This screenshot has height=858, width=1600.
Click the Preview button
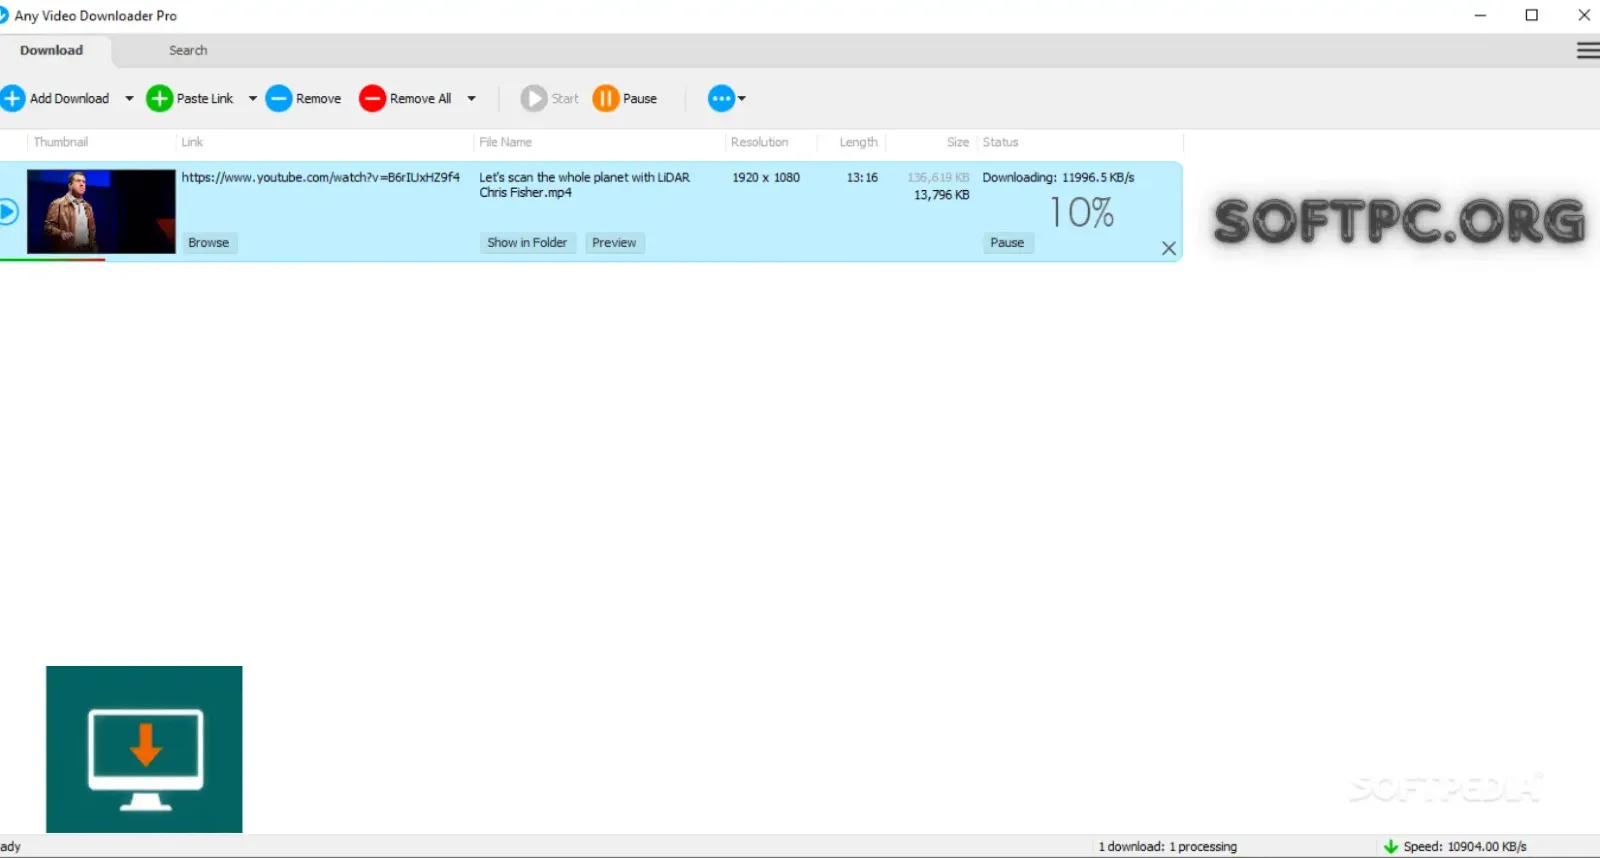[x=613, y=242]
